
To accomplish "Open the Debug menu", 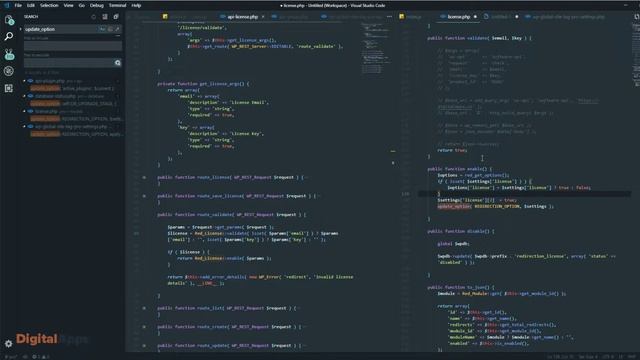I will pos(97,5).
